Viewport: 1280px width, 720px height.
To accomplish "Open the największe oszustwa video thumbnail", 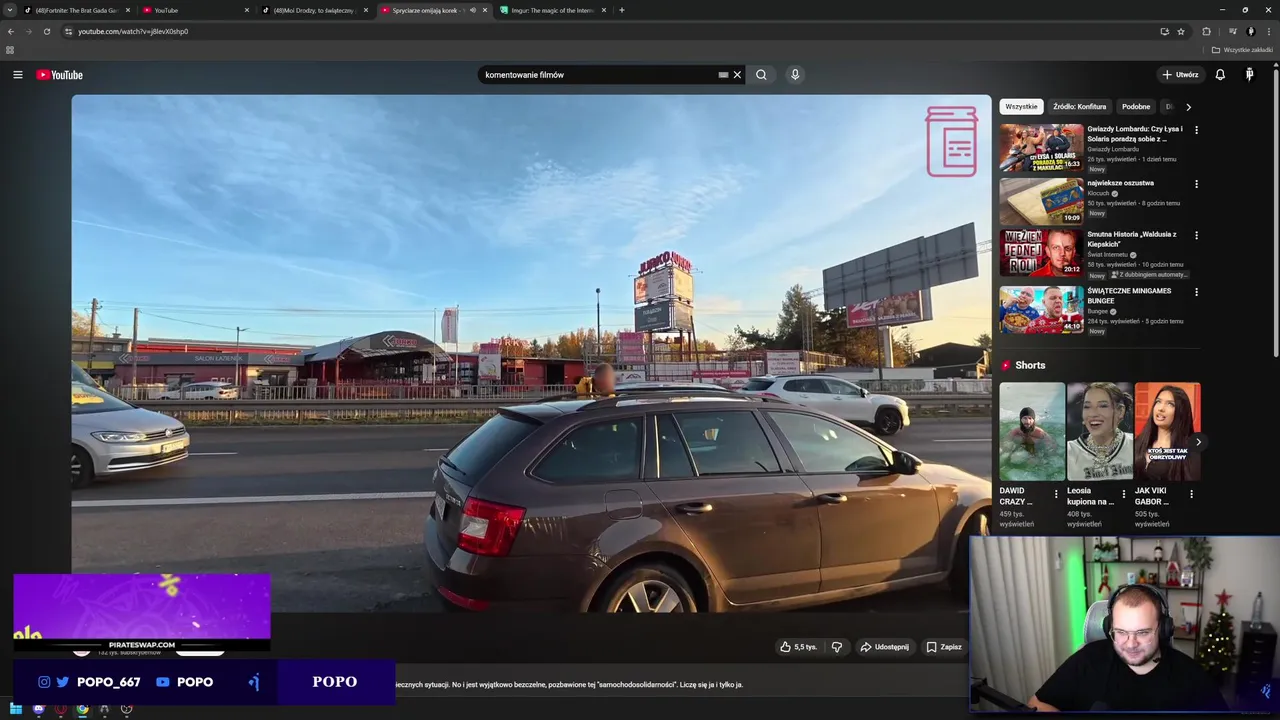I will 1041,201.
